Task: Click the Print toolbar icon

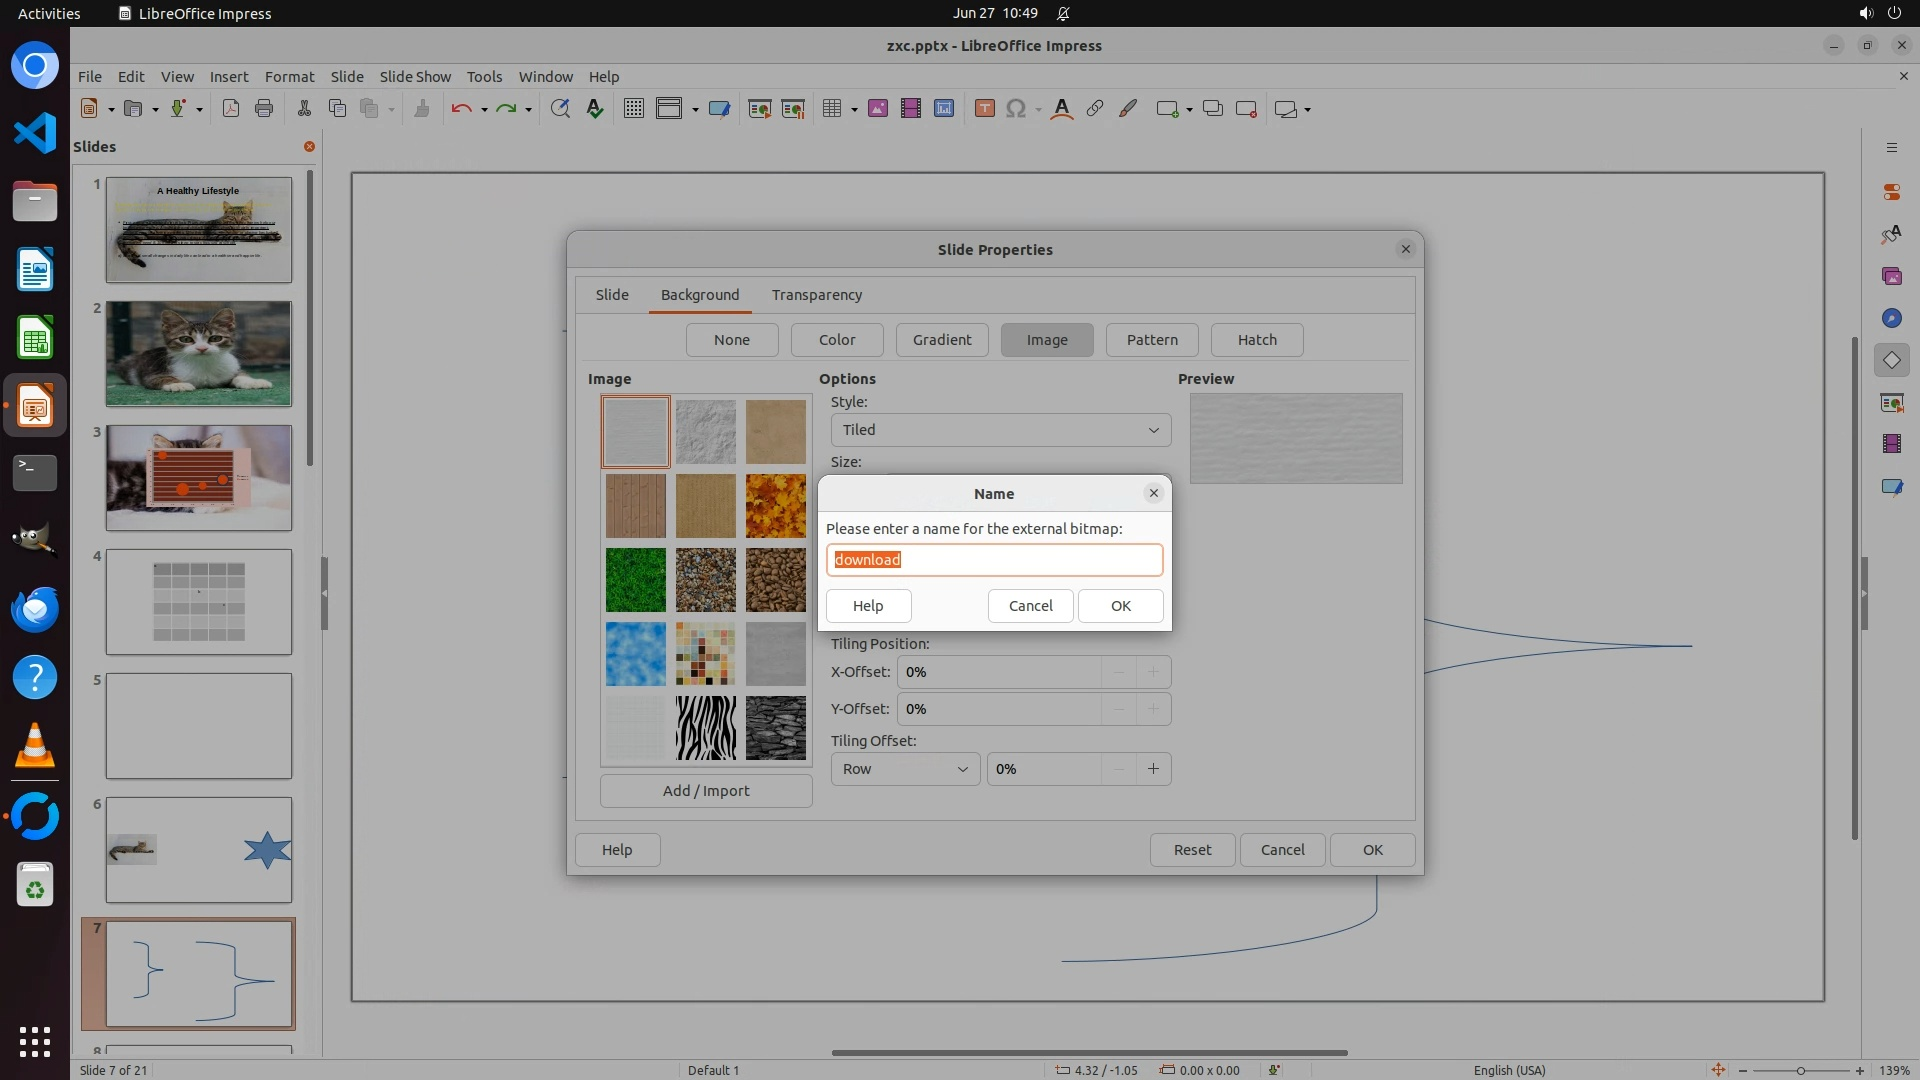Action: (x=264, y=109)
